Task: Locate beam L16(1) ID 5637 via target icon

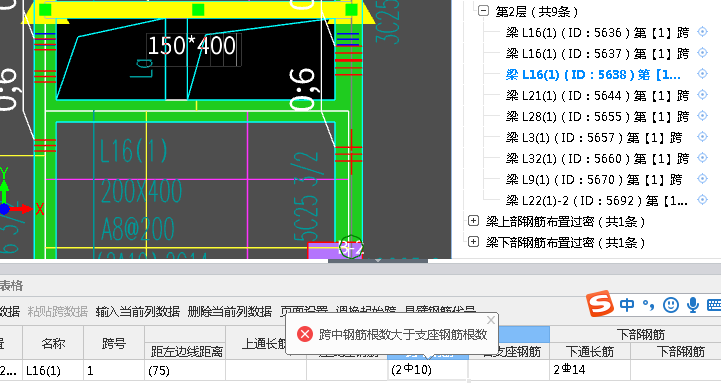Action: (702, 53)
